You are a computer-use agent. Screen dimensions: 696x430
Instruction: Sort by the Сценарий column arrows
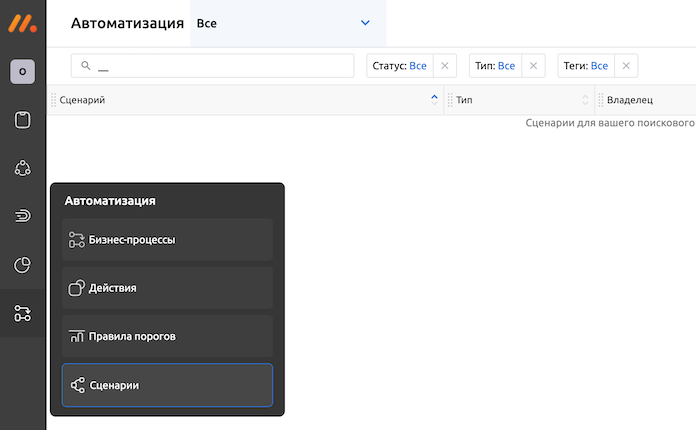point(434,100)
